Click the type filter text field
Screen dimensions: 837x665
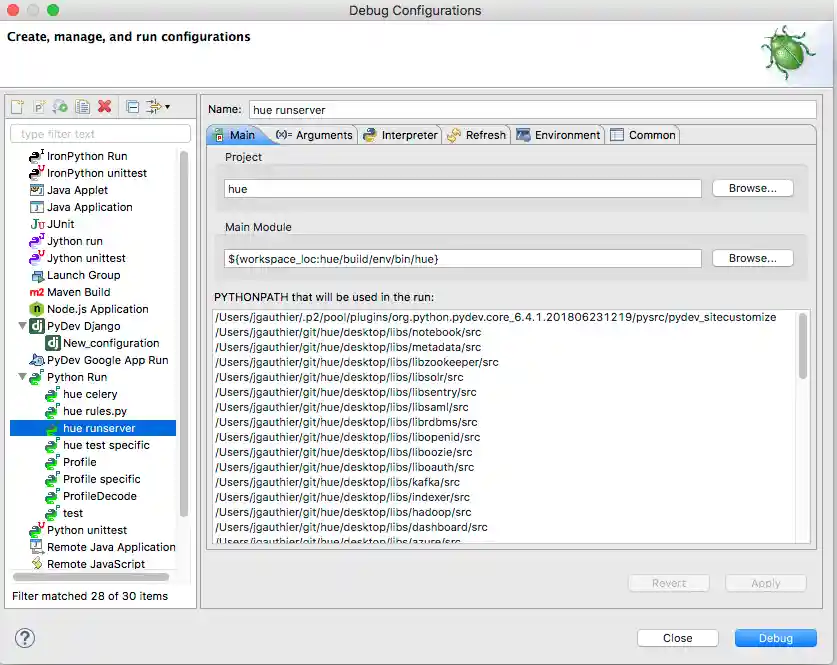98,133
